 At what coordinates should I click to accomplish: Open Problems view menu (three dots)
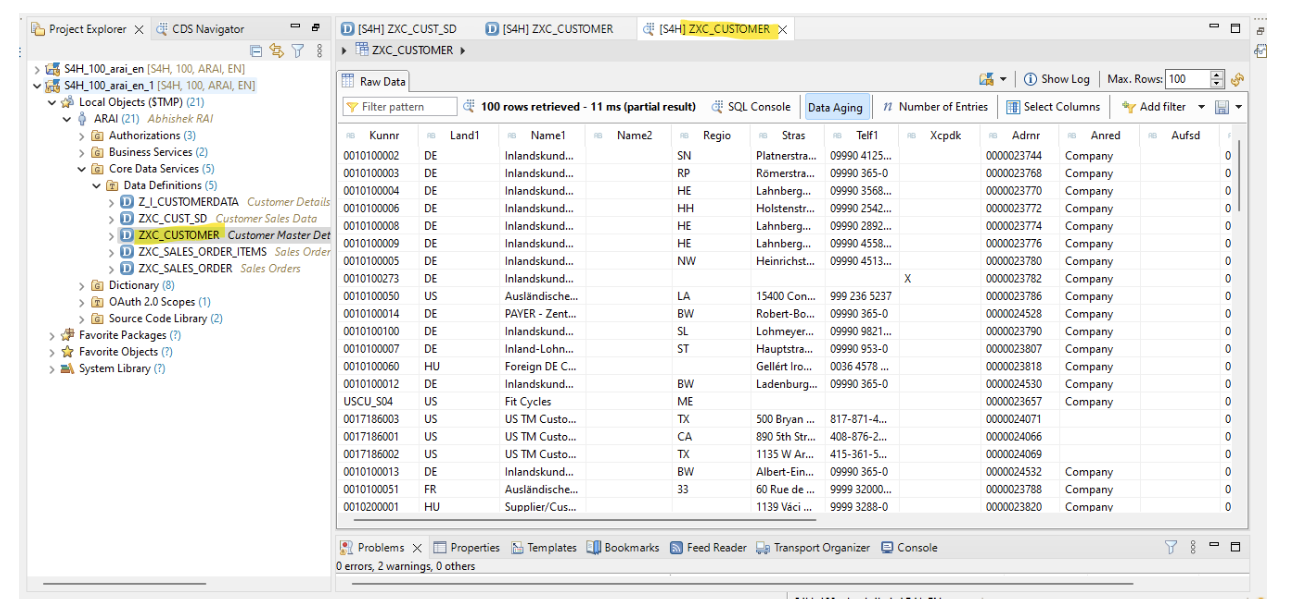1193,547
